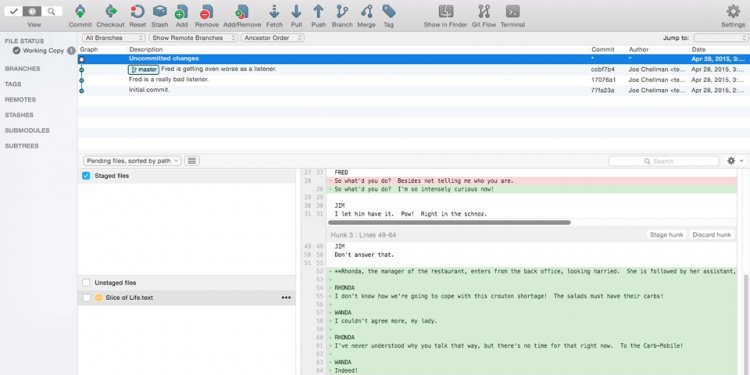Select the Add/Remove toolbar icon
The image size is (750, 375).
point(242,11)
